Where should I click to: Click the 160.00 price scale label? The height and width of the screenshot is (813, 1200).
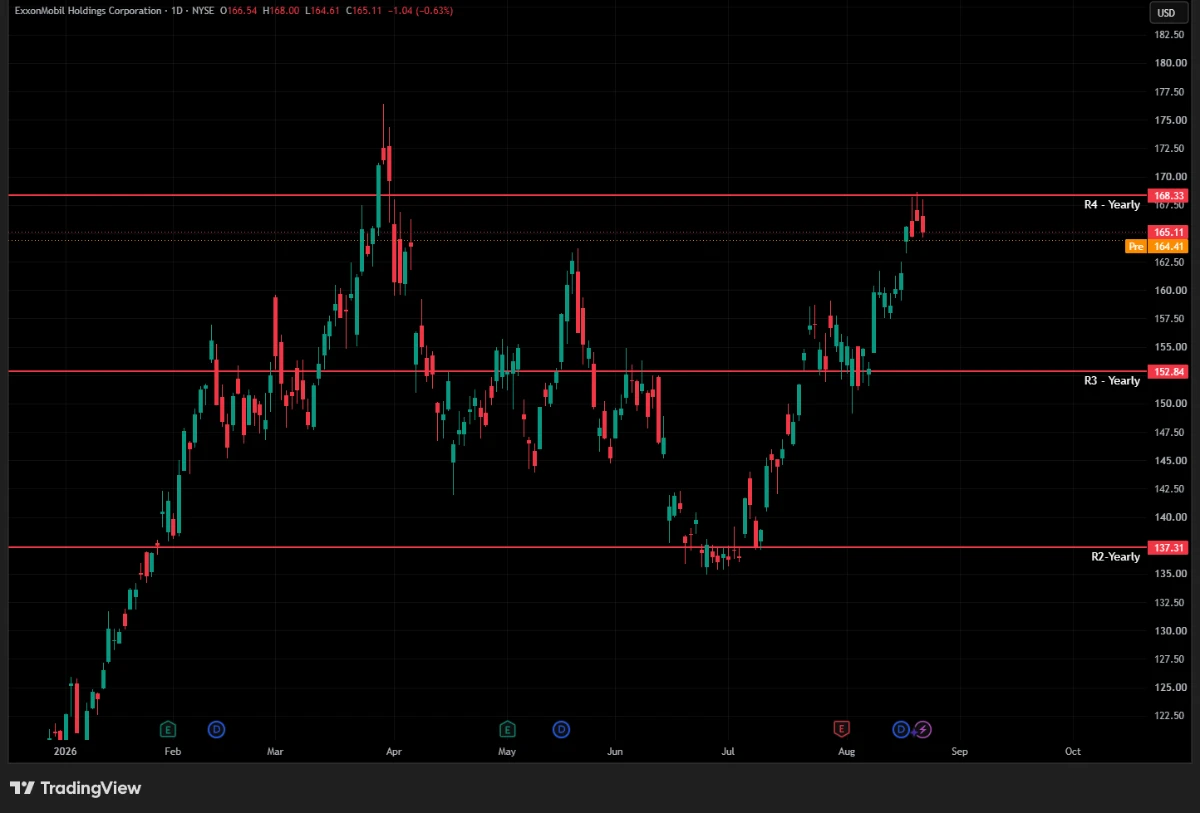[1169, 291]
